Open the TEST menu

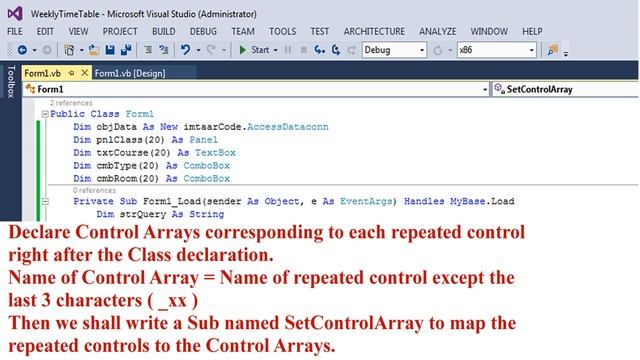click(320, 31)
